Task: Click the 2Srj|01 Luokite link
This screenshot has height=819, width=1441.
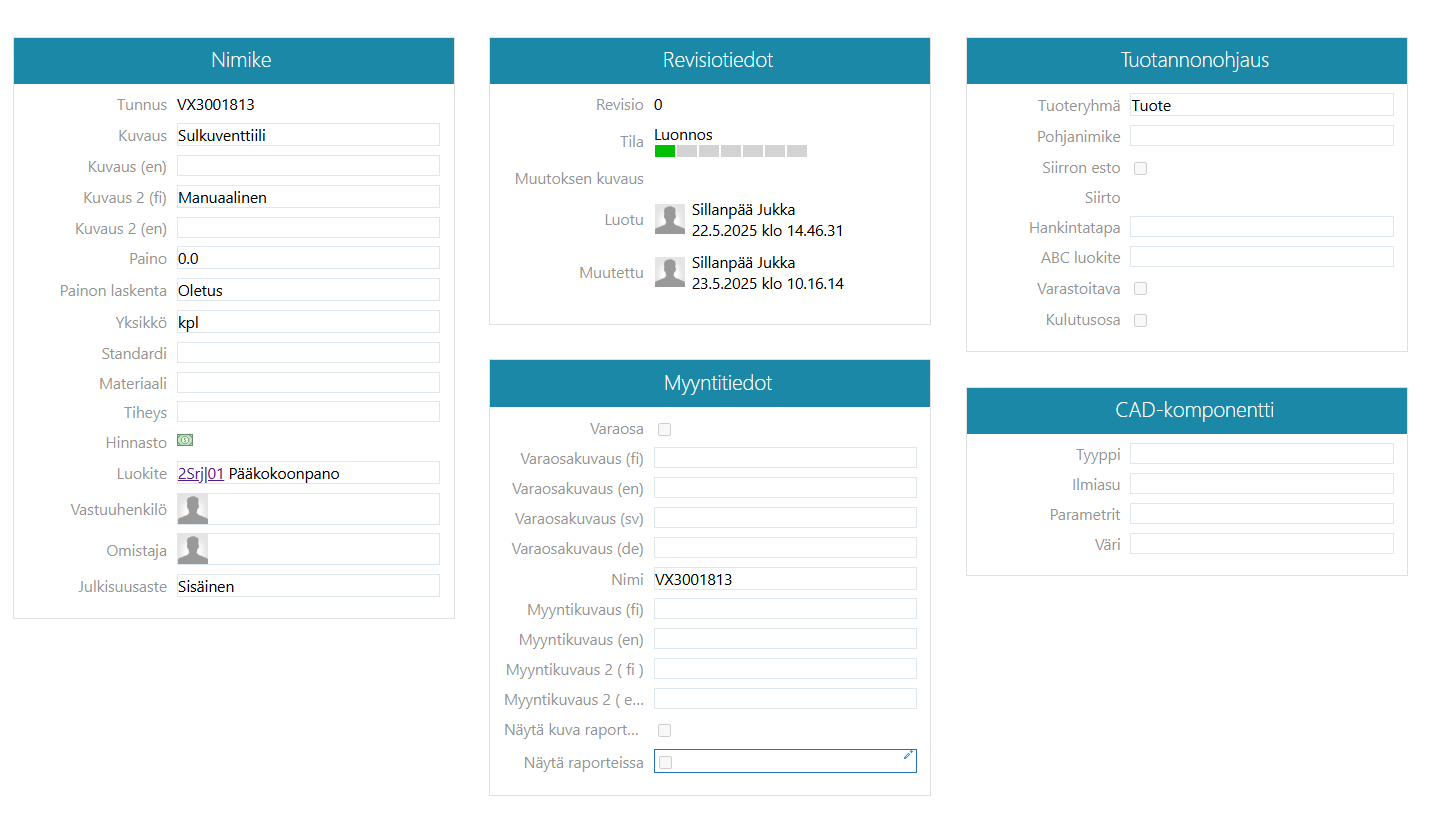Action: click(x=201, y=474)
